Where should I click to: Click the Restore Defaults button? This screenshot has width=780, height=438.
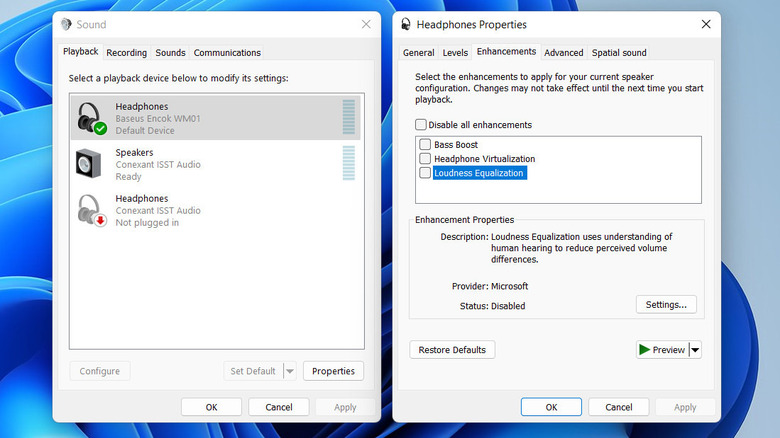click(x=452, y=350)
